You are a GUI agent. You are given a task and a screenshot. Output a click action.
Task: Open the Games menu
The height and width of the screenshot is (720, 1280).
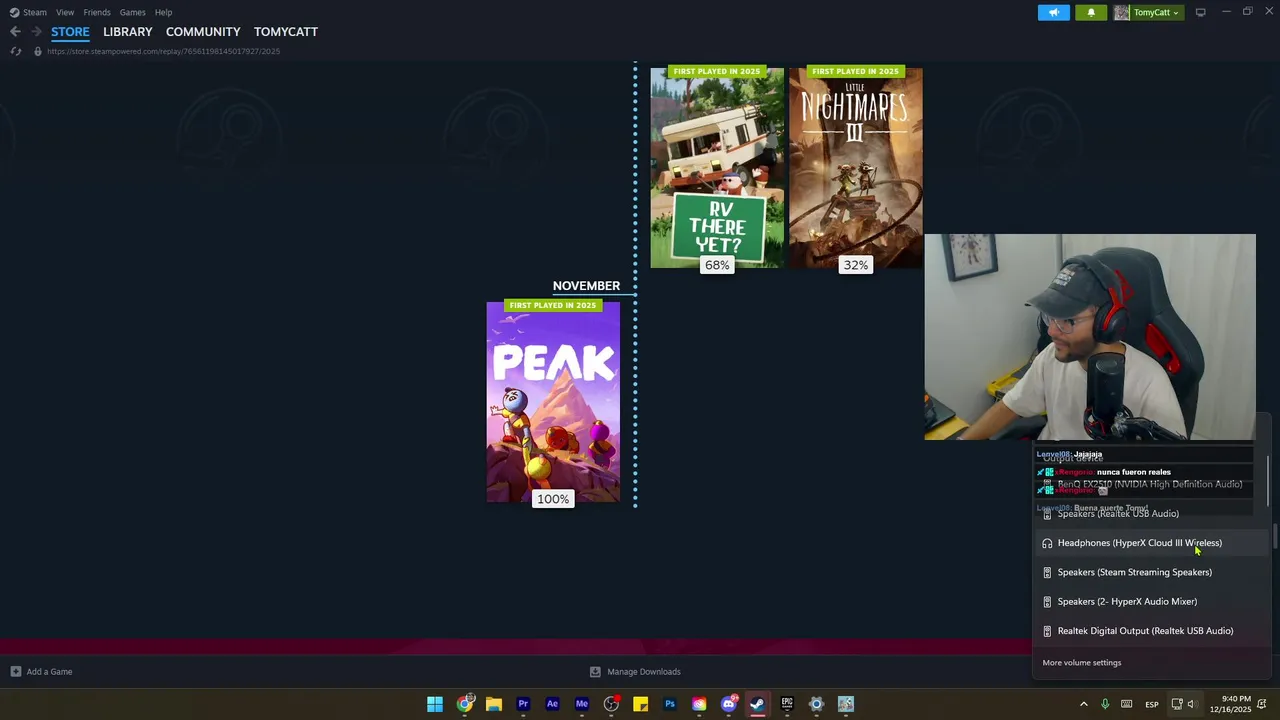click(x=132, y=12)
